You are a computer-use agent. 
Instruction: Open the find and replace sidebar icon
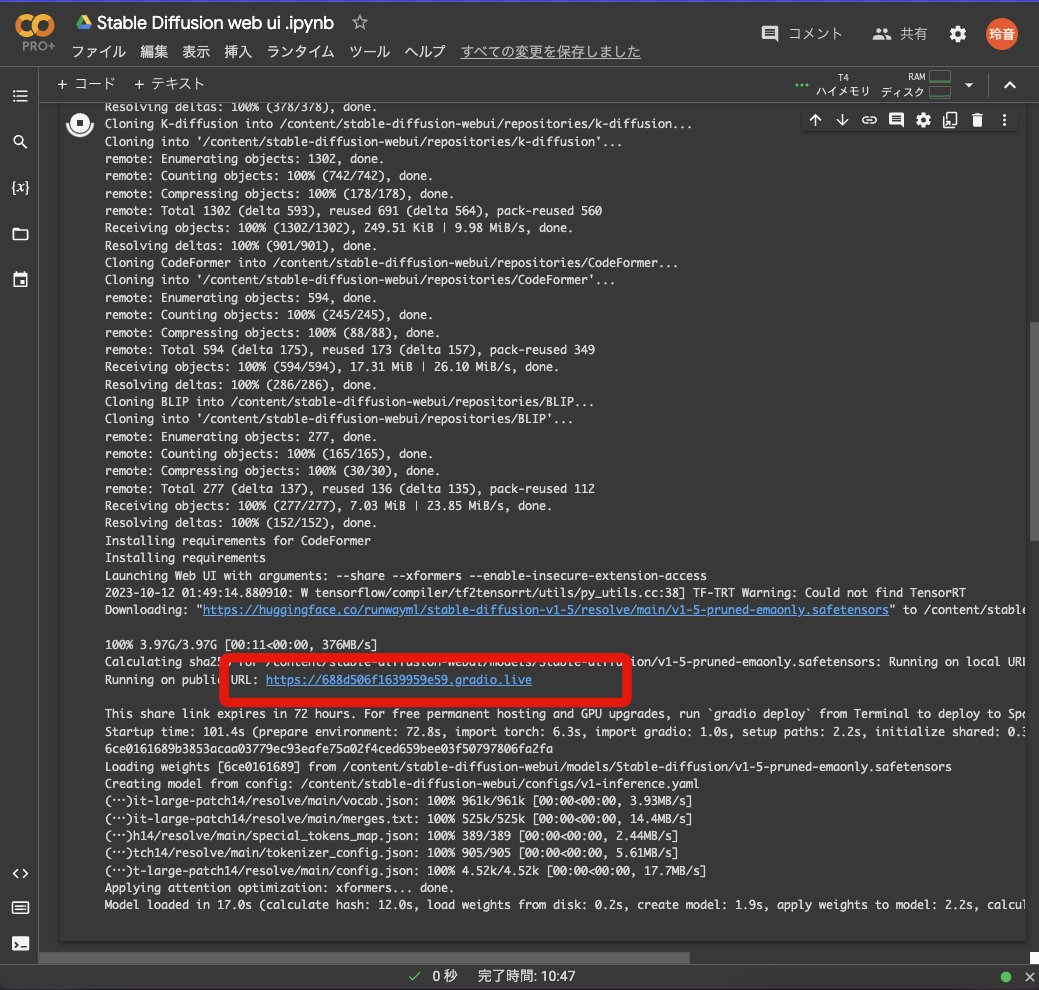click(x=21, y=142)
